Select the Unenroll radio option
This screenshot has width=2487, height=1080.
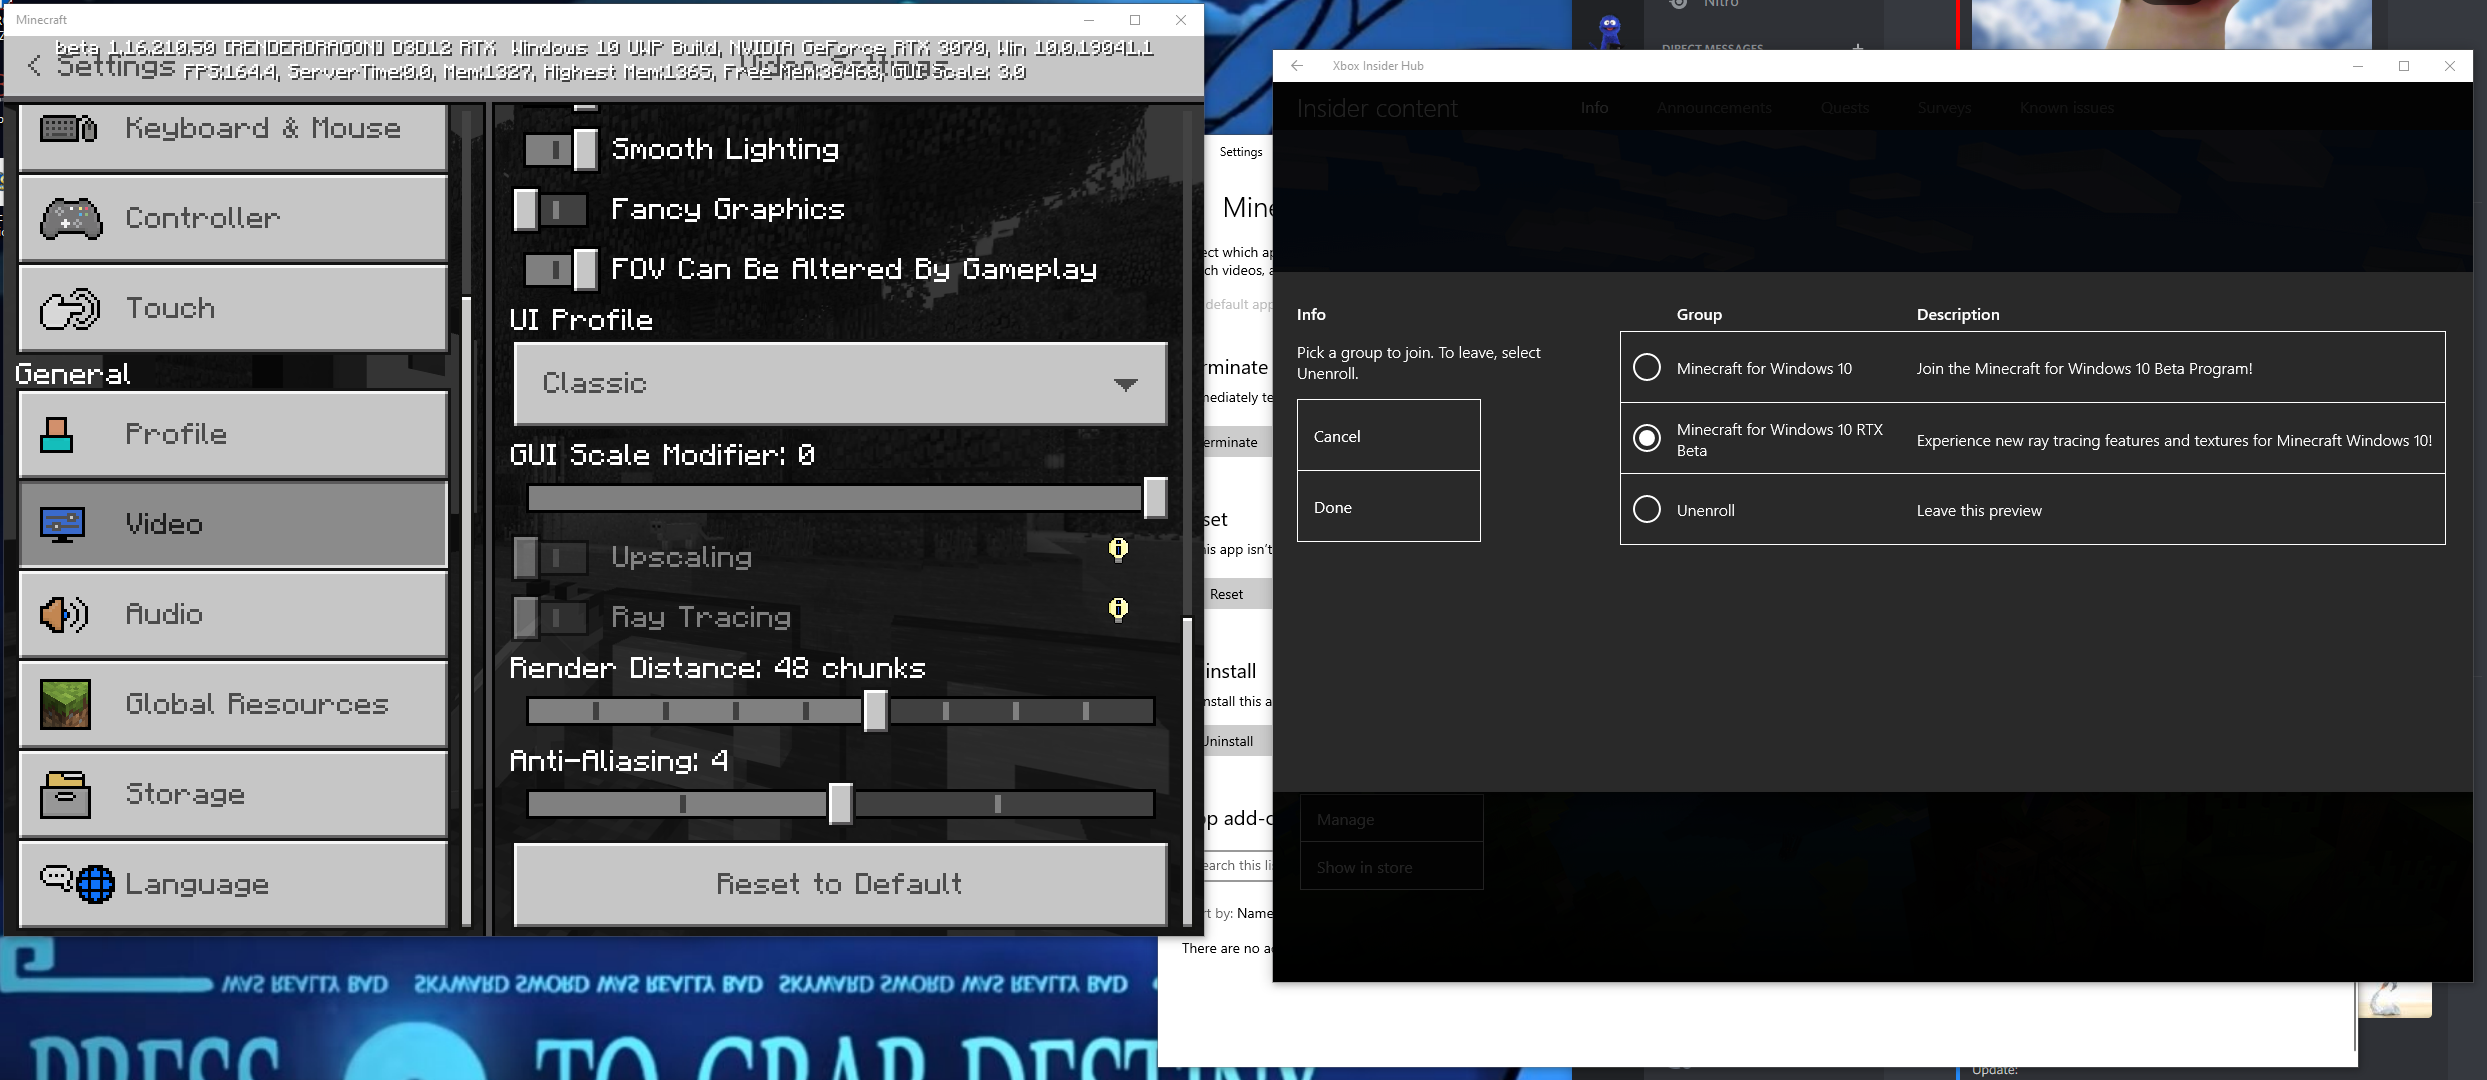[1646, 510]
